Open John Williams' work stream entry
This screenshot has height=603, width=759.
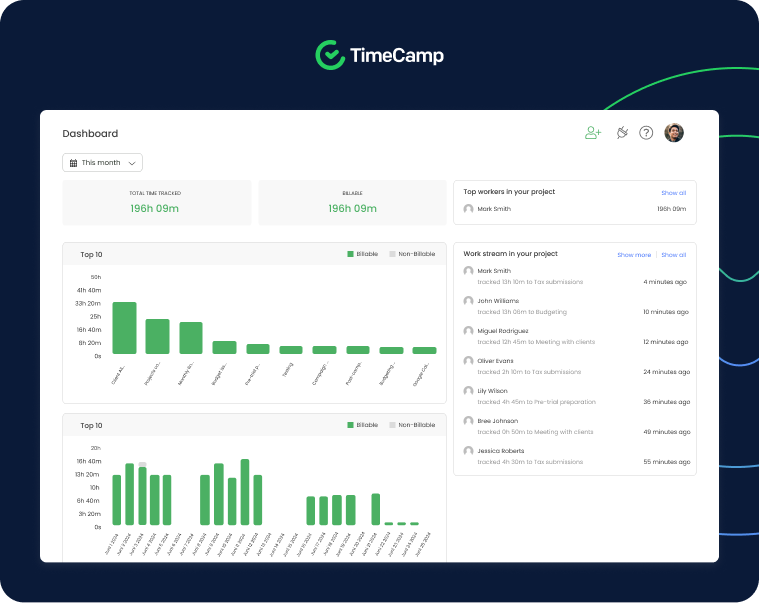498,301
